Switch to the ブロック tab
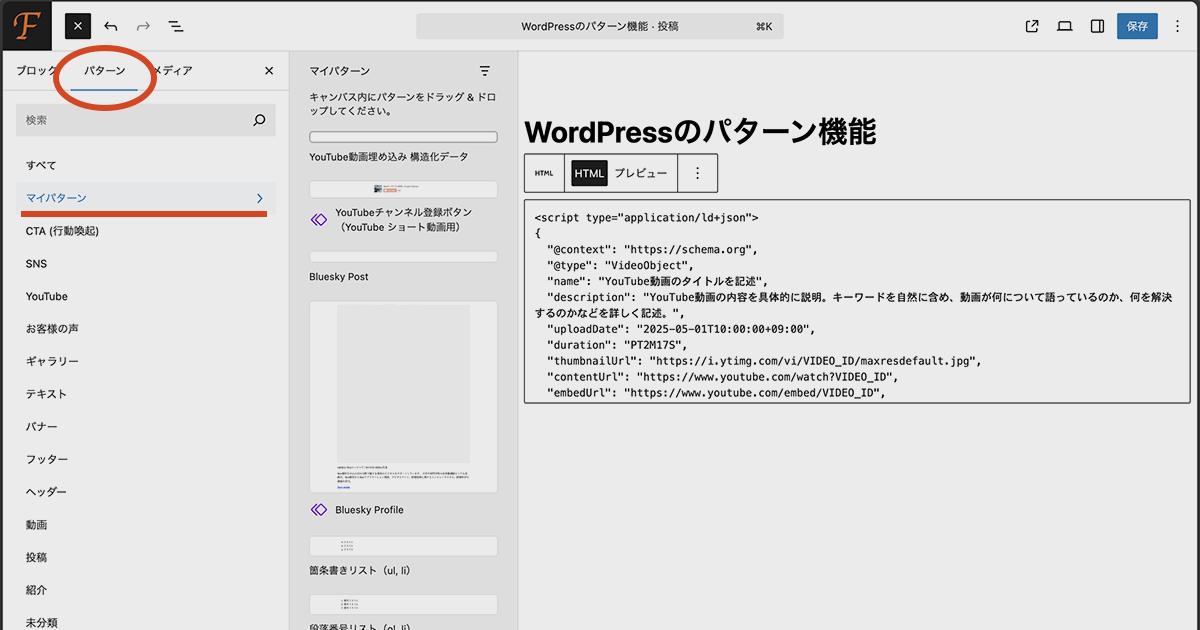1200x630 pixels. [37, 71]
